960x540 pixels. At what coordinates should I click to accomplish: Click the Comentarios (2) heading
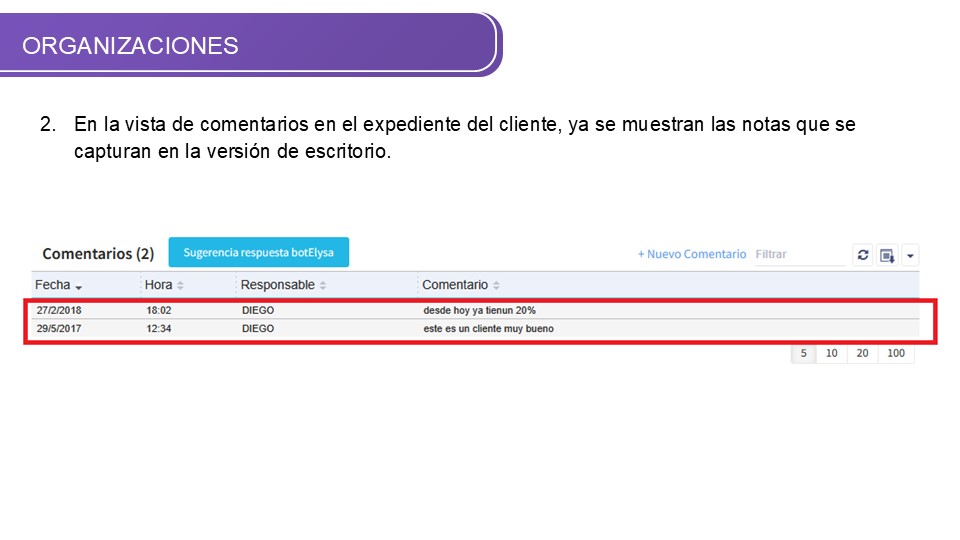pos(98,253)
